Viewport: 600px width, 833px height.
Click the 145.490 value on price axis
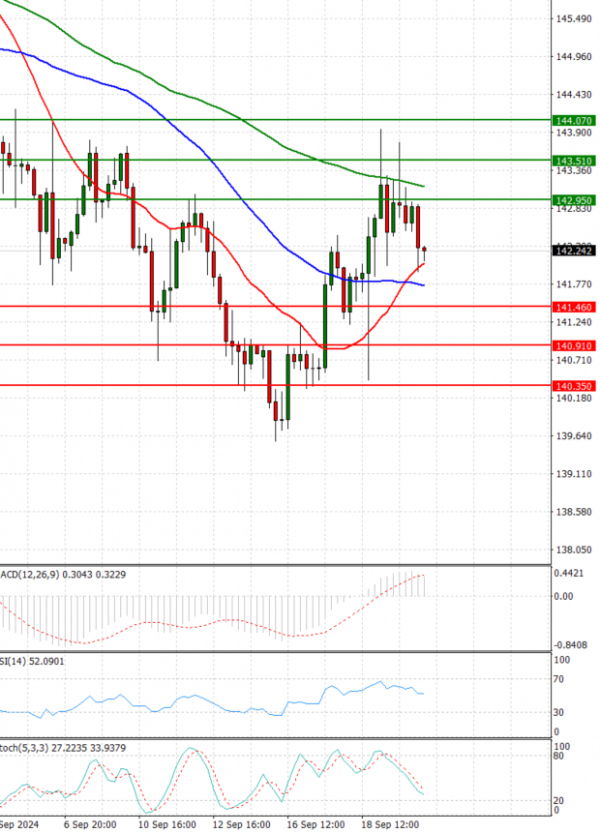point(572,19)
